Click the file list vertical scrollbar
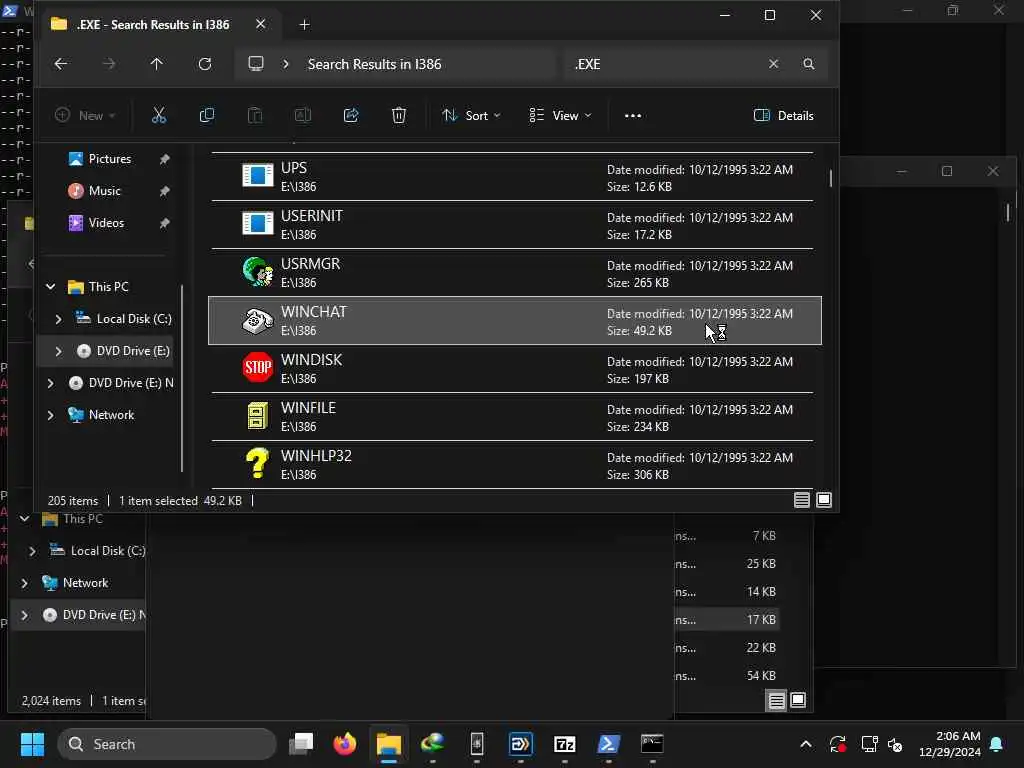 830,178
